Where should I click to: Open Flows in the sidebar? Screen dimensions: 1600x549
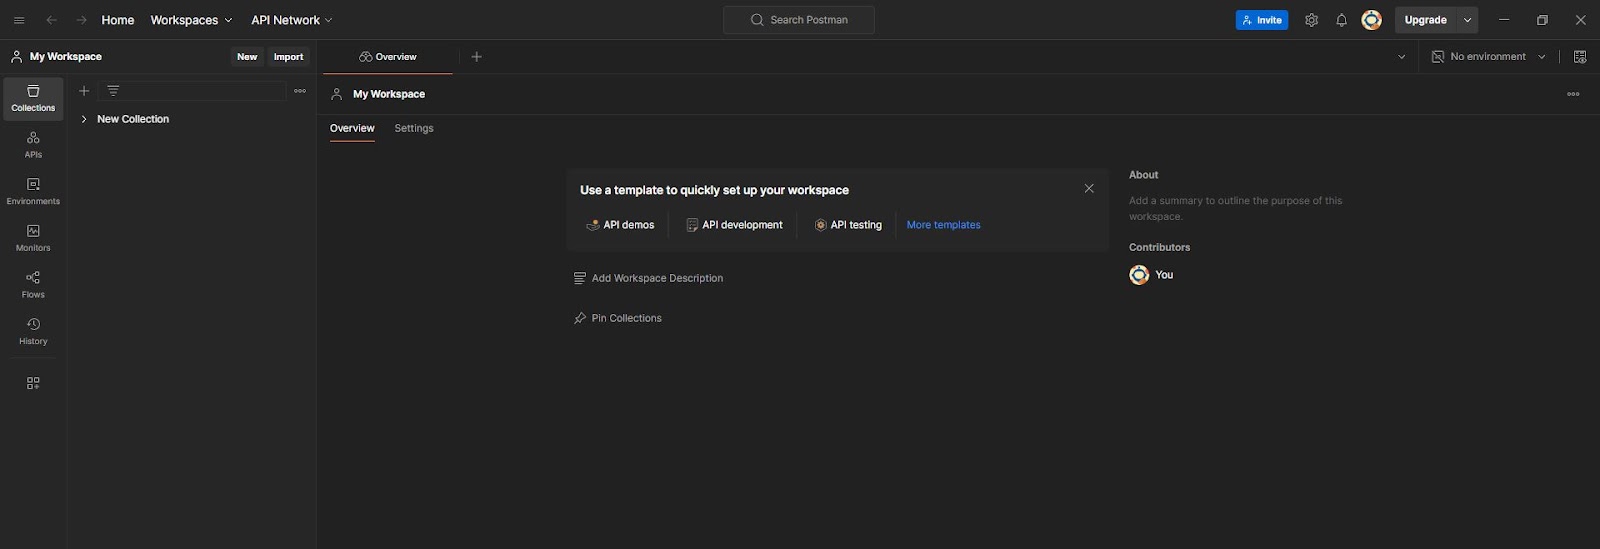pos(33,285)
